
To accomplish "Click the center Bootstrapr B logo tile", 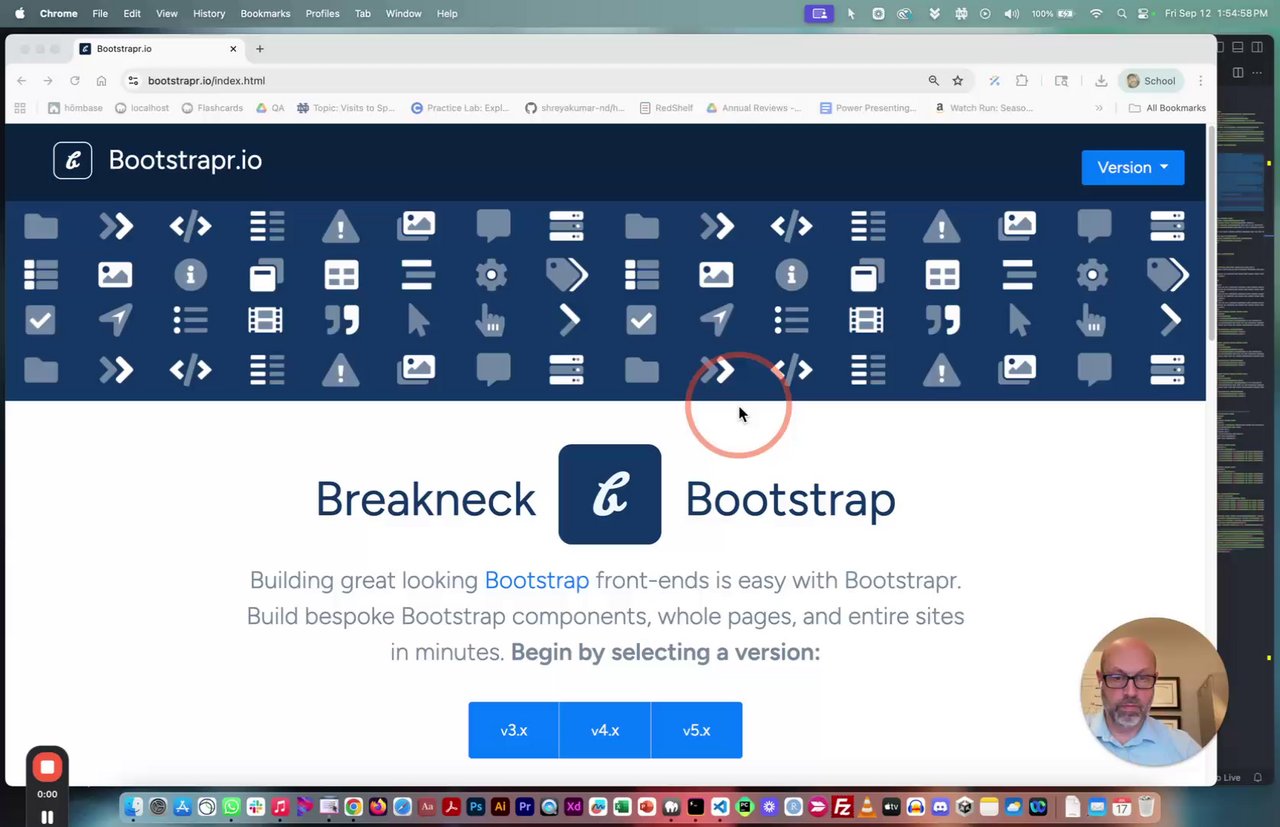I will (x=609, y=494).
